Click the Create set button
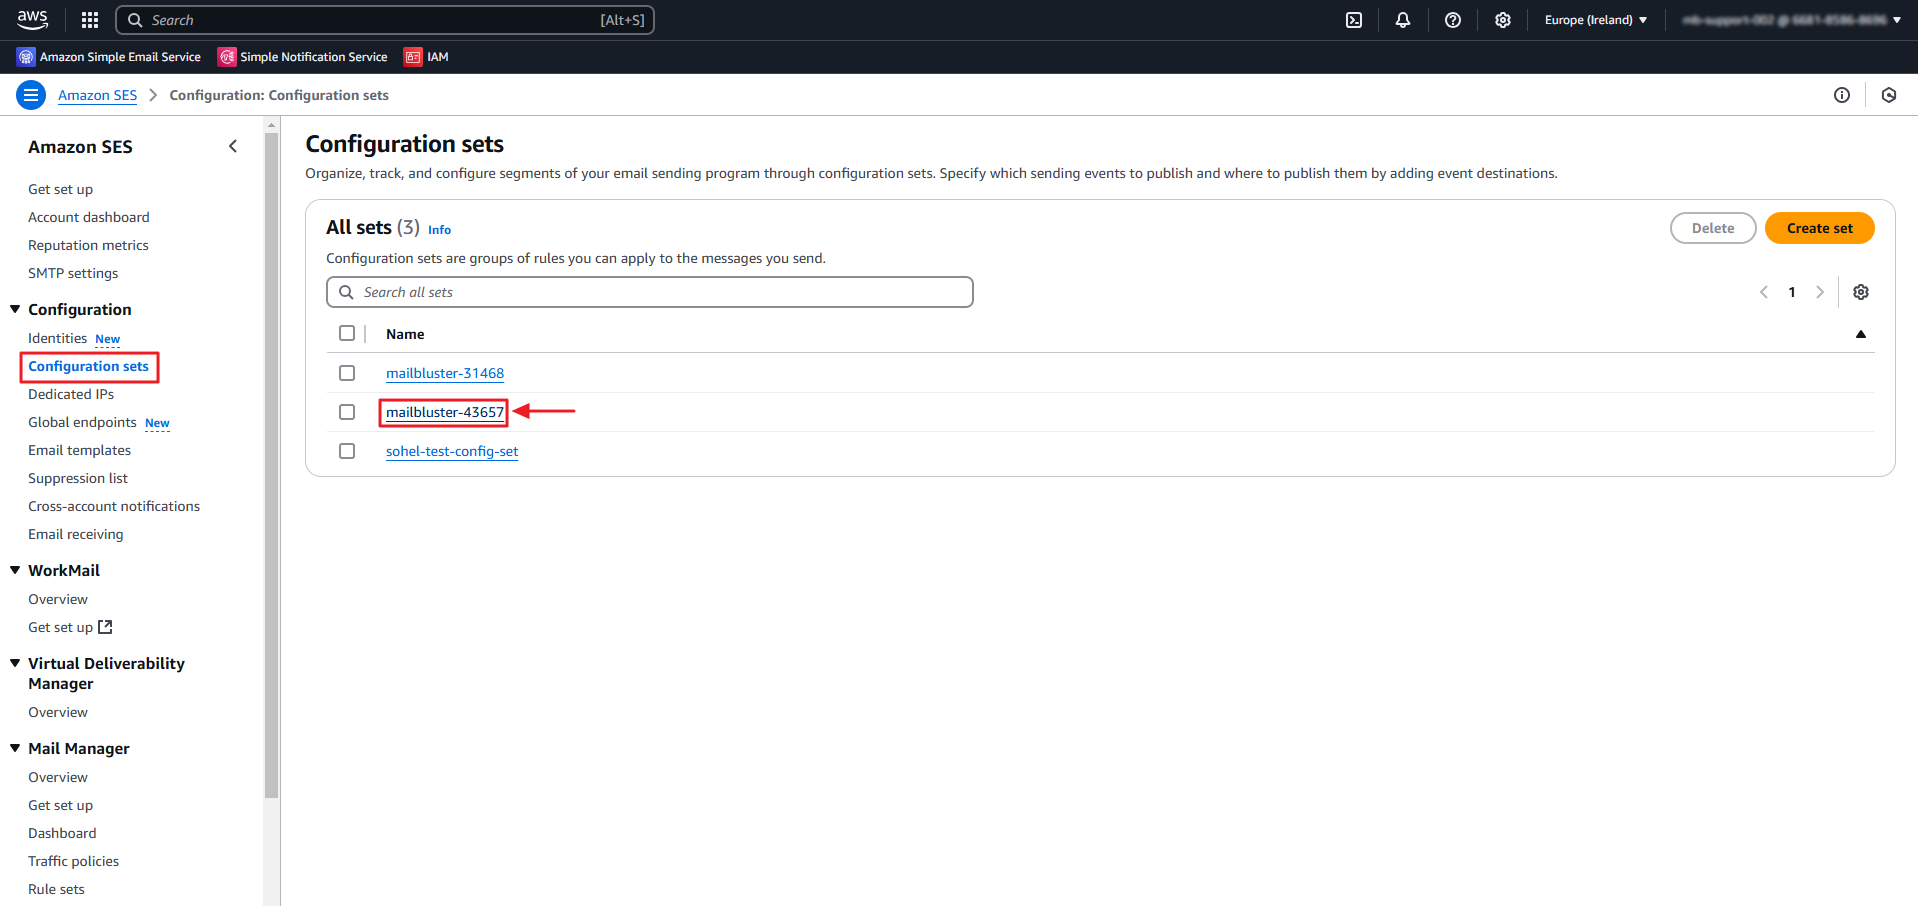1918x906 pixels. point(1819,228)
